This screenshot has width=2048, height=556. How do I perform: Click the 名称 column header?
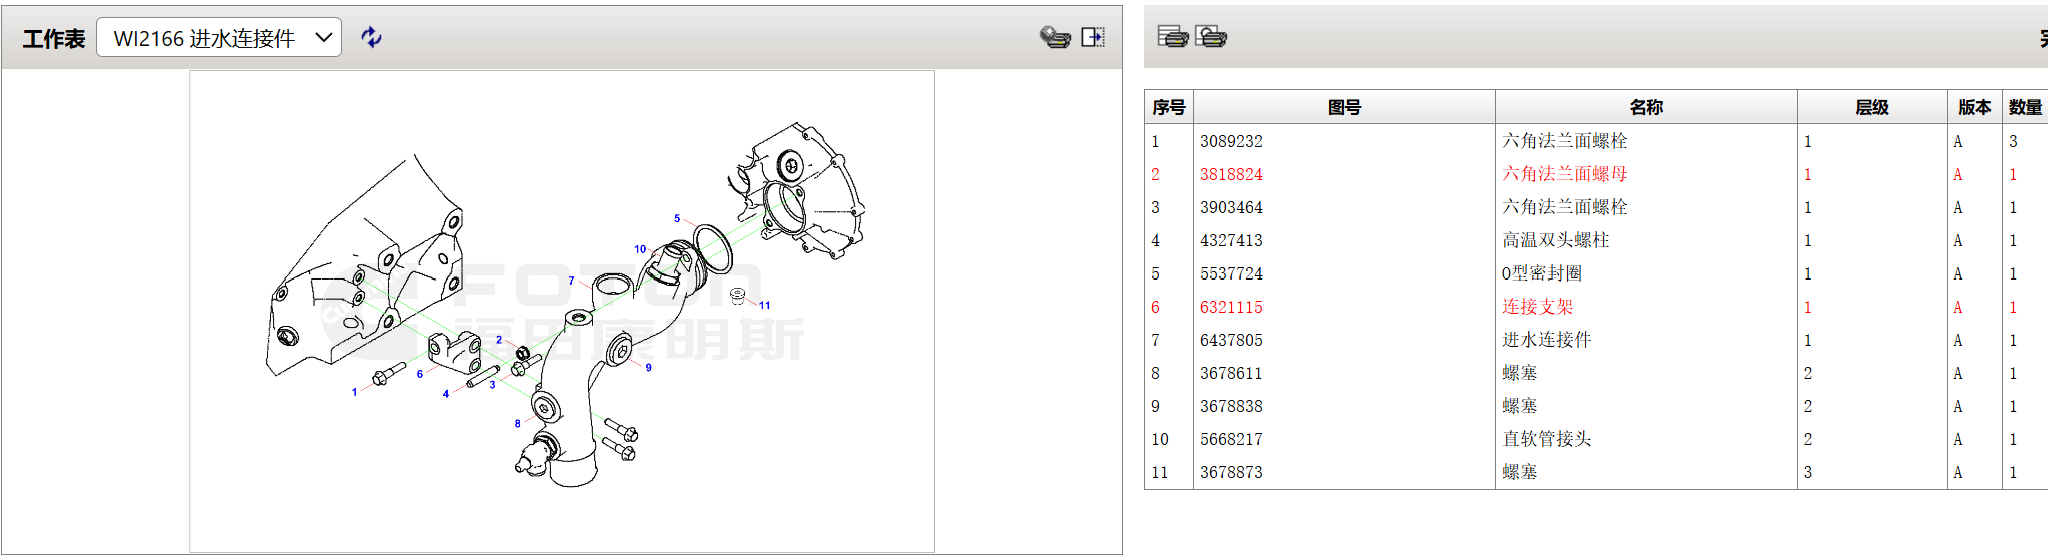tap(1645, 107)
